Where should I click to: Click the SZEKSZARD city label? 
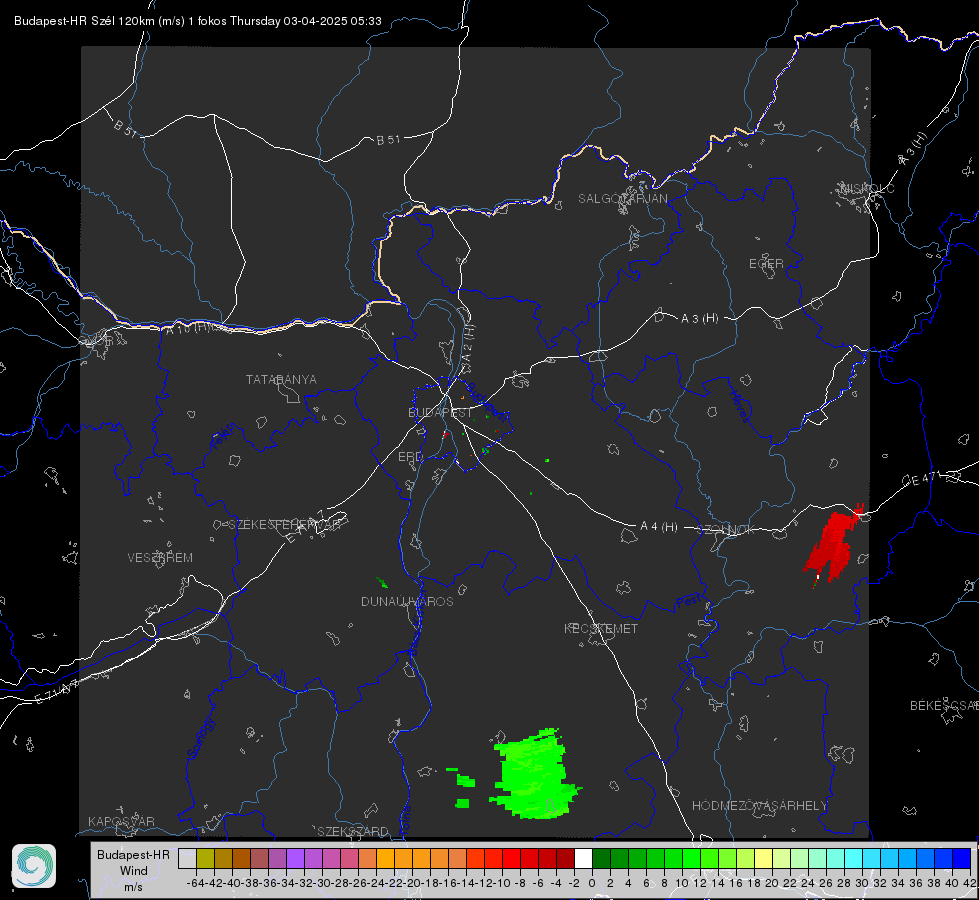353,831
